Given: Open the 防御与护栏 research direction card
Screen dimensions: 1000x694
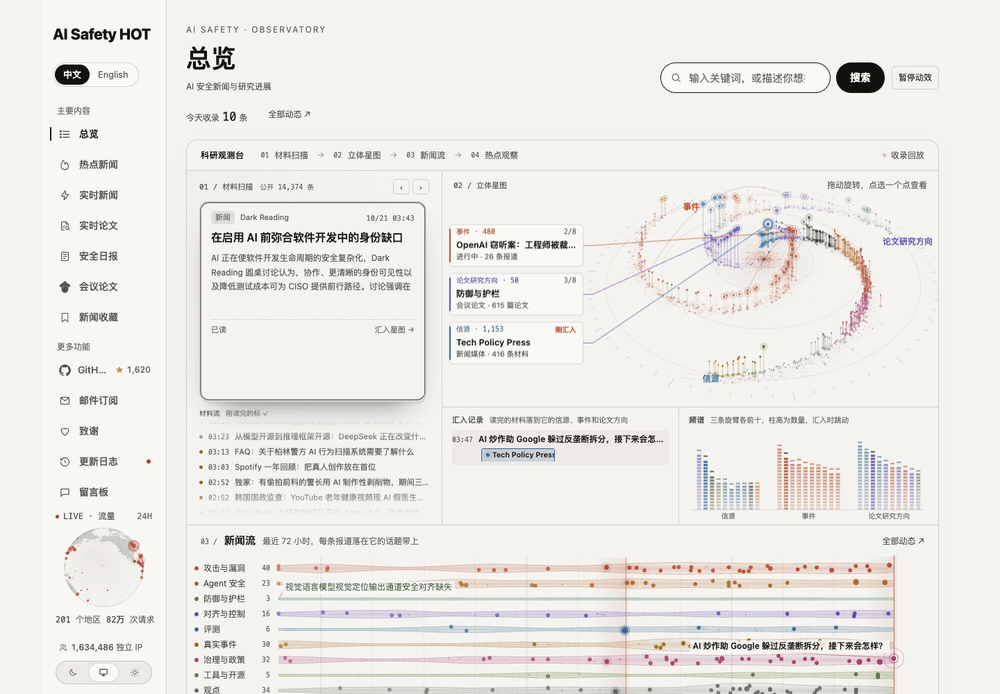Looking at the screenshot, I should point(516,293).
